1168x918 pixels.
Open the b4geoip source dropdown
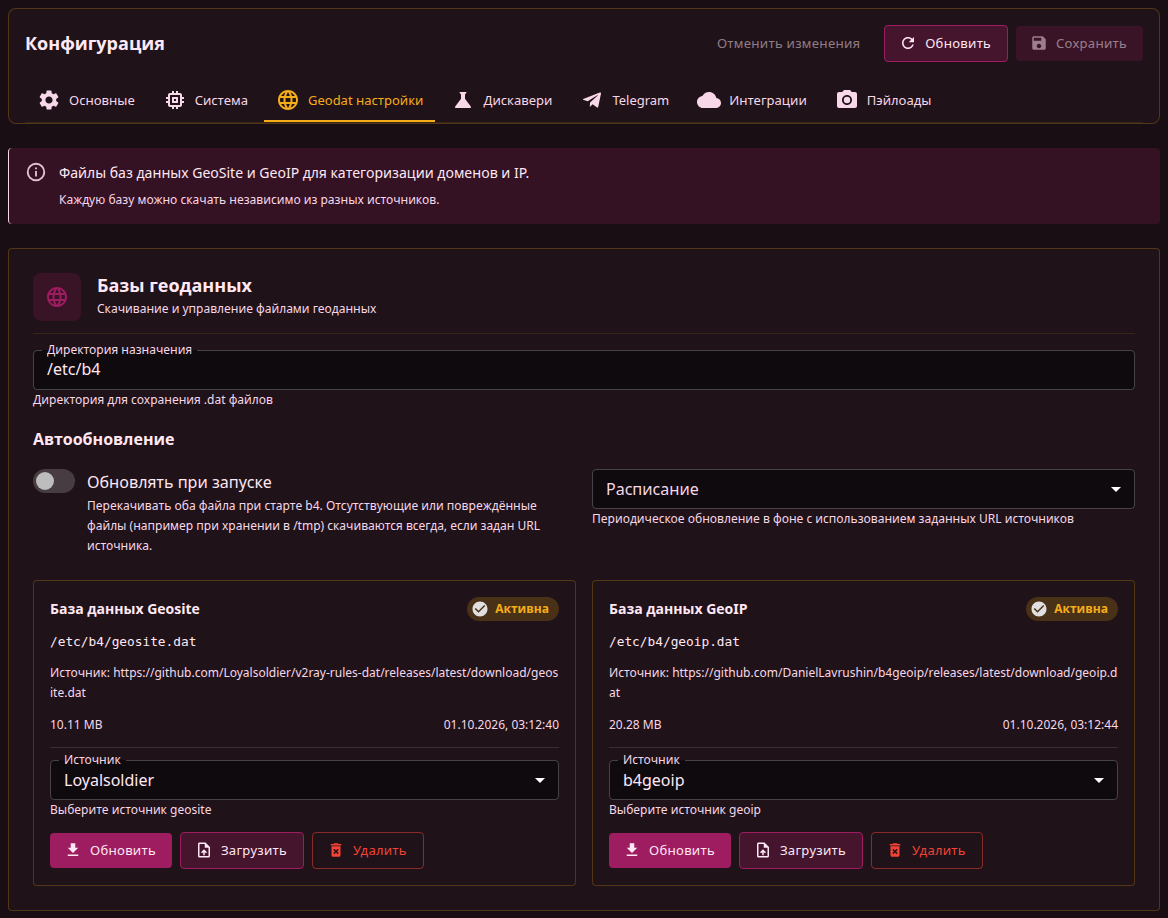(x=863, y=780)
